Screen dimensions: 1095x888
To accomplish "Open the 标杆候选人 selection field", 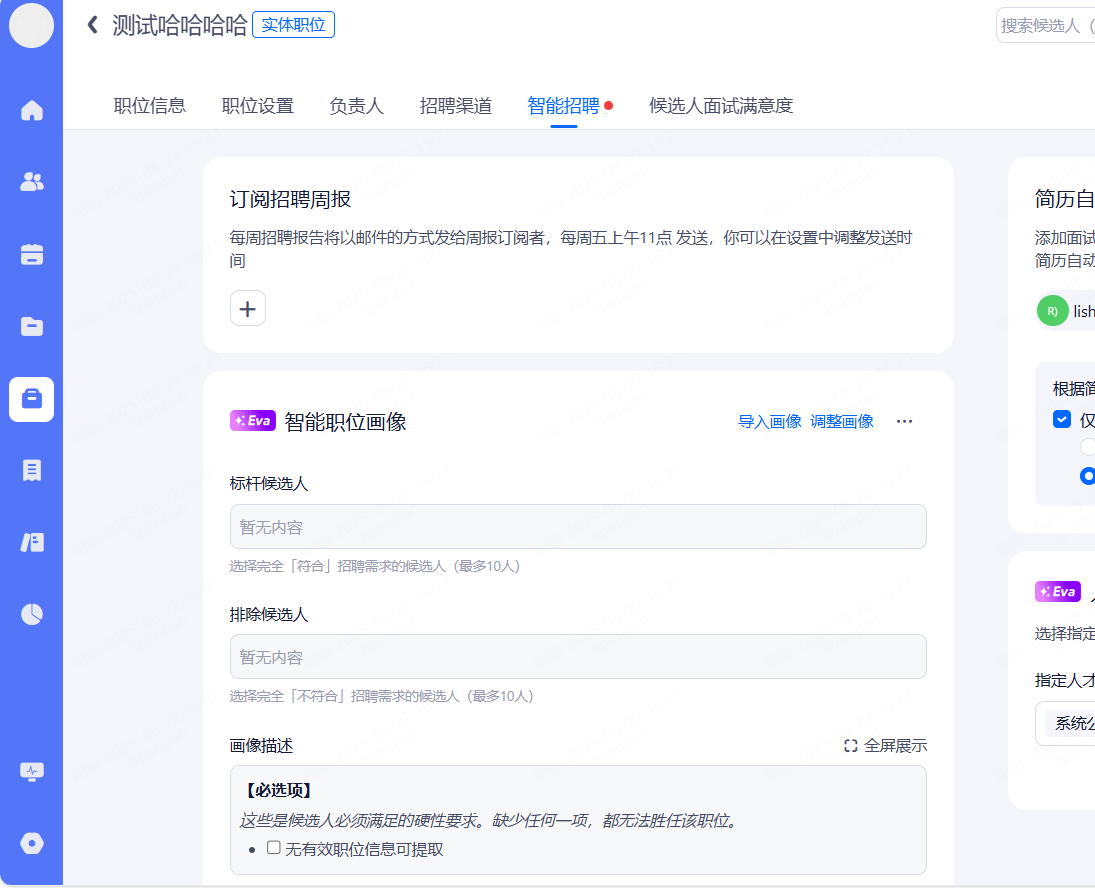I will pyautogui.click(x=578, y=527).
